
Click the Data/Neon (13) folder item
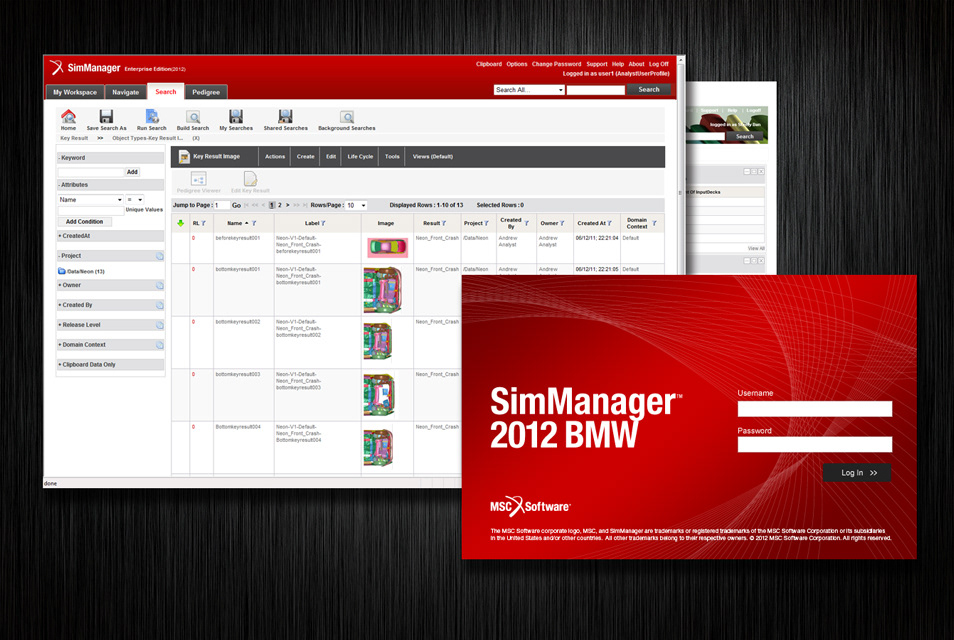82,271
